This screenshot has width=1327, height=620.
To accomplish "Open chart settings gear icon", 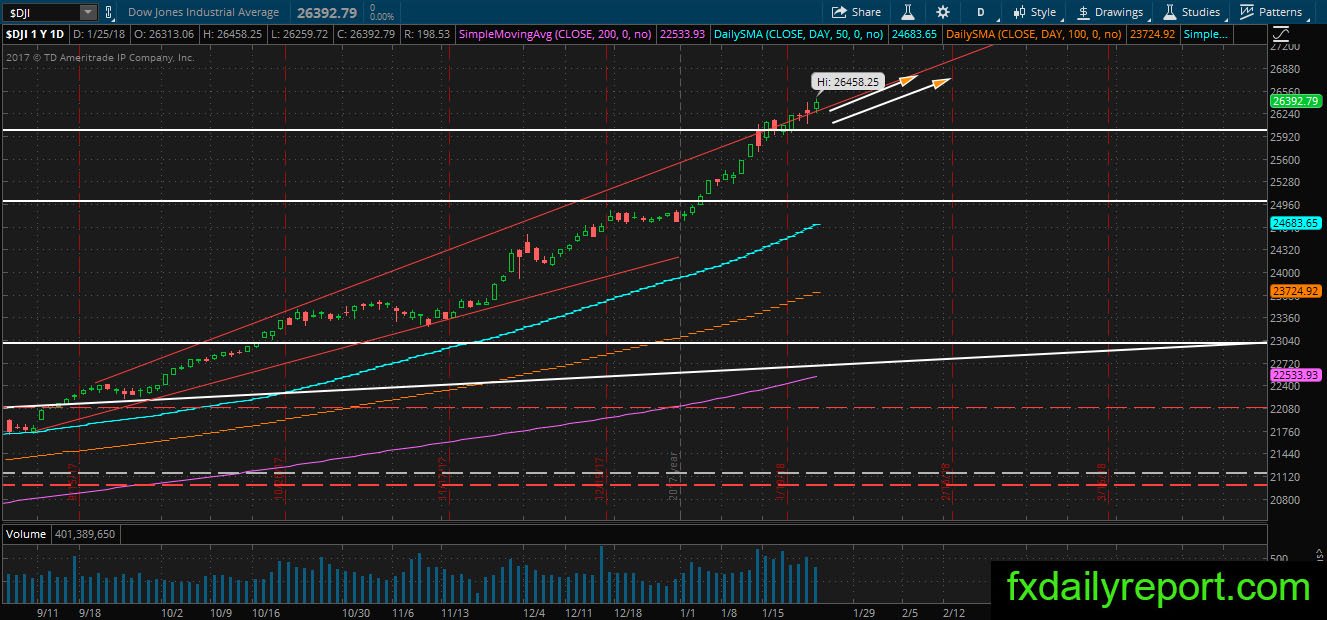I will (x=943, y=12).
